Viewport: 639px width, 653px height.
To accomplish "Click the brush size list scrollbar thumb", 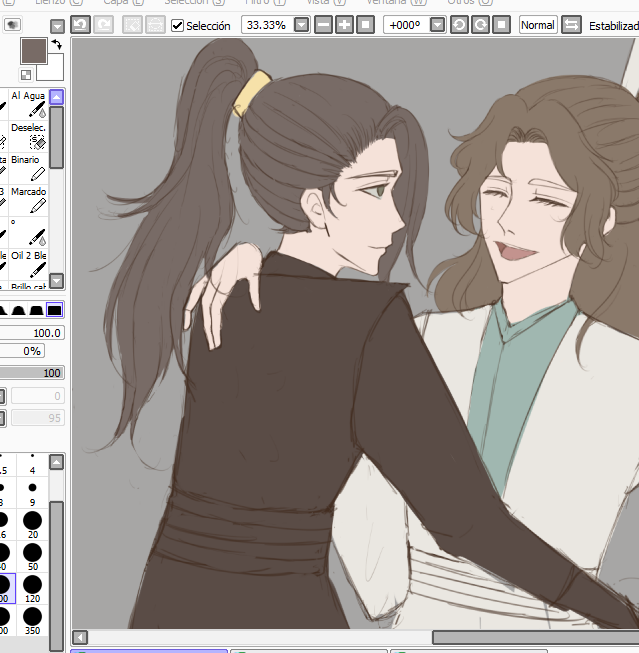I will (x=57, y=577).
